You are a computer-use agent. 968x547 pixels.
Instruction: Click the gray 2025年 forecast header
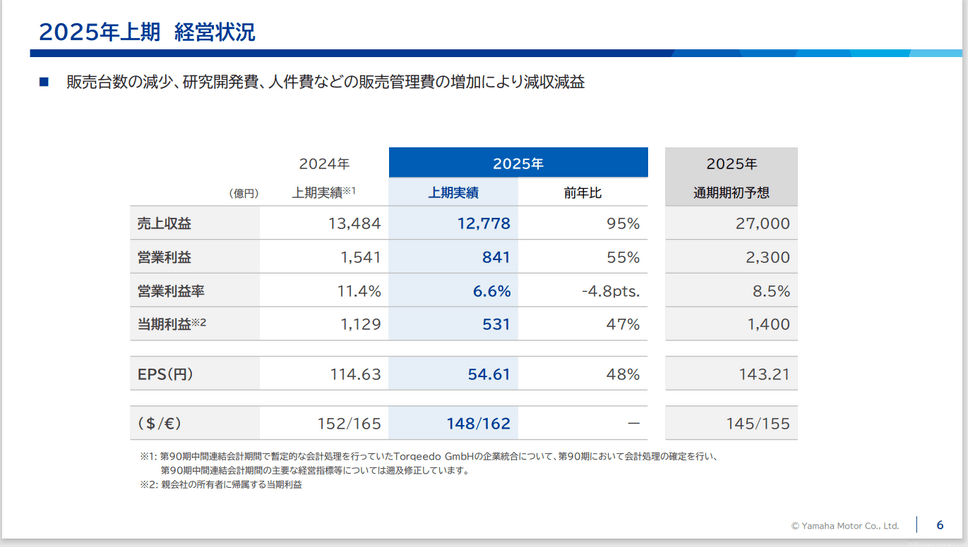731,163
